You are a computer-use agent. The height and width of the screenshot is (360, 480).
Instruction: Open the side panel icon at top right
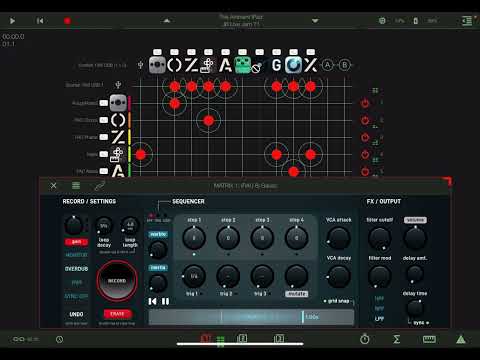coord(466,21)
